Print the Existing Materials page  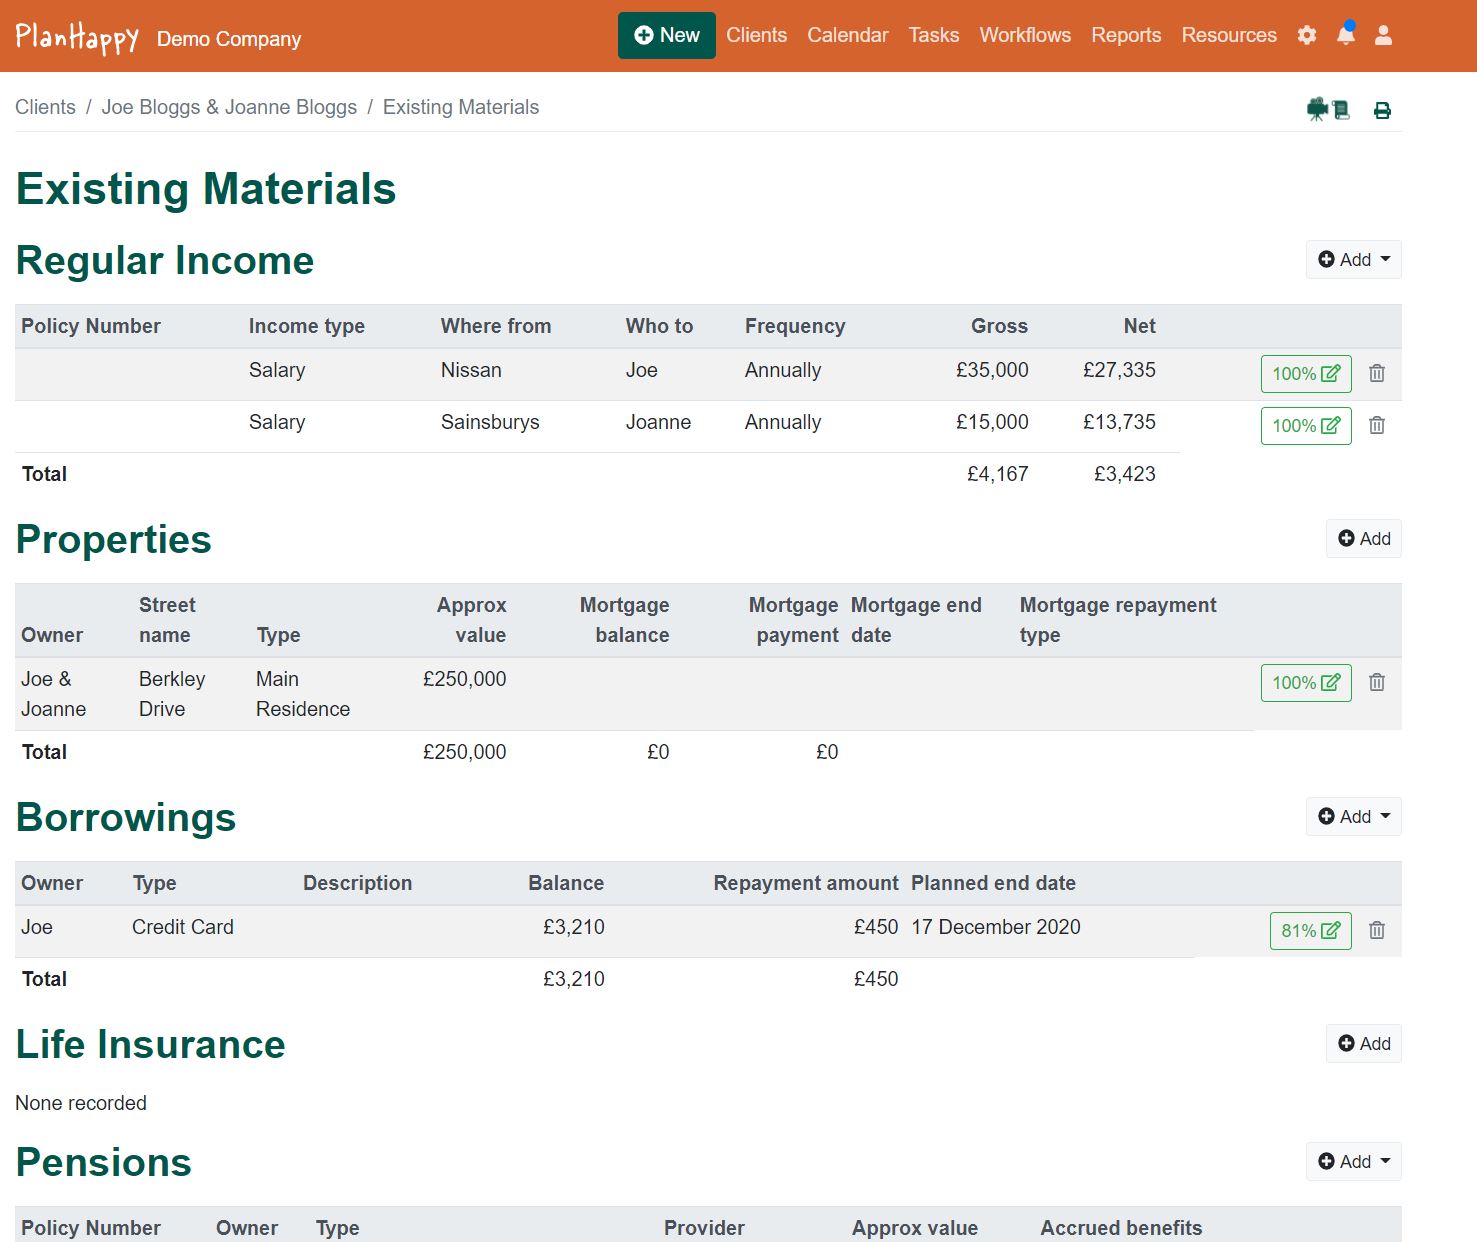tap(1382, 110)
